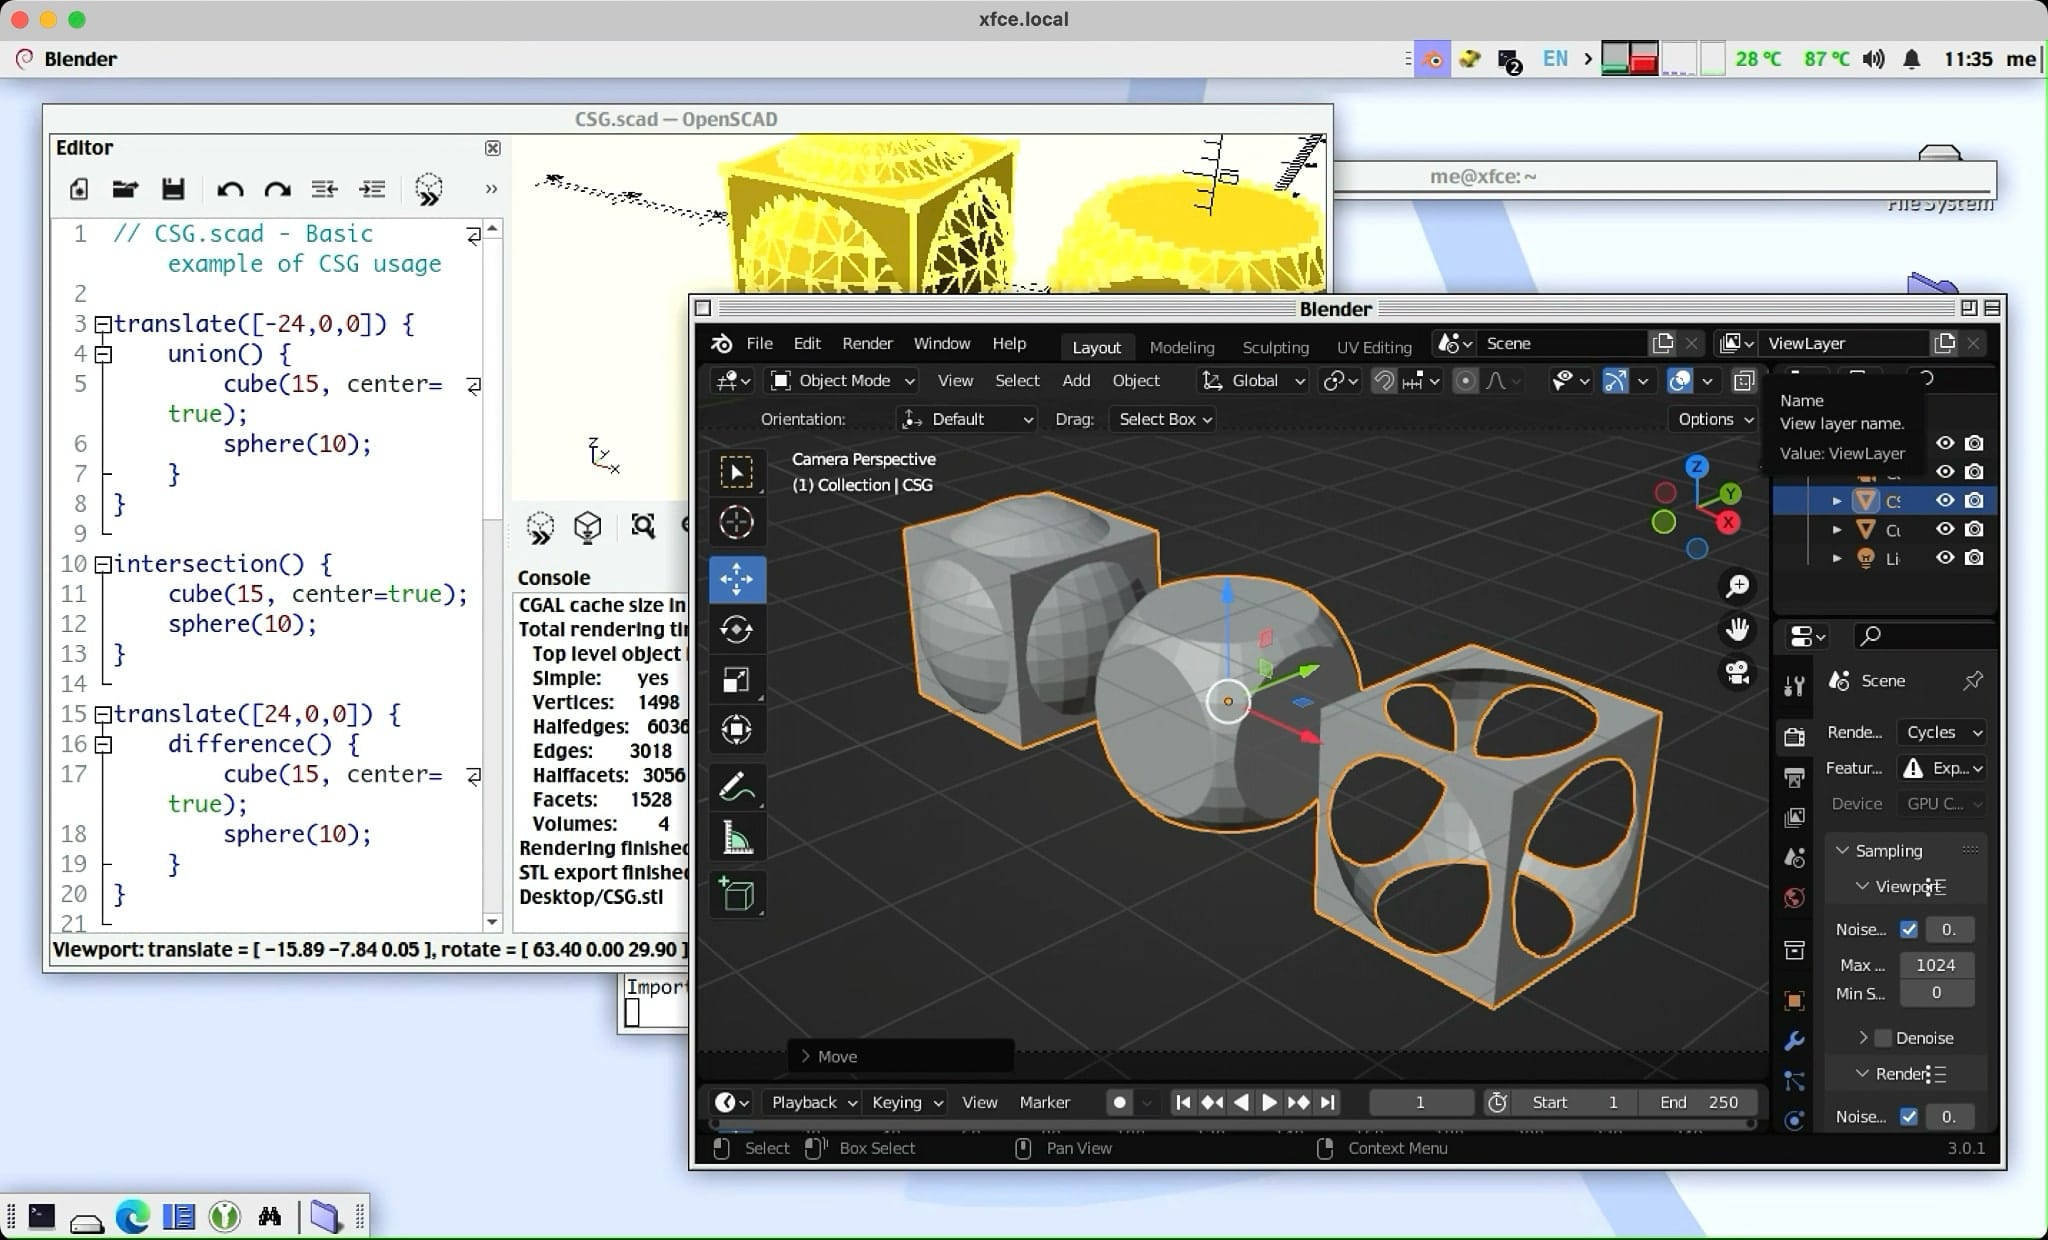Toggle render Noise checkbox in Render section
This screenshot has width=2048, height=1240.
click(1910, 1116)
